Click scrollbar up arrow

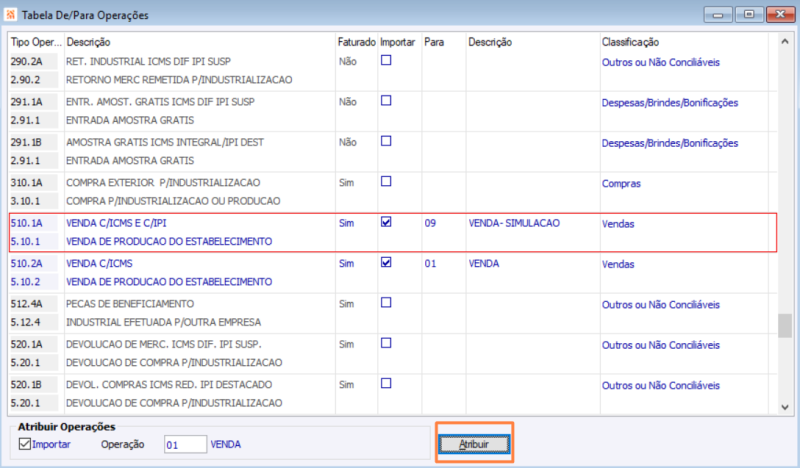coord(785,41)
